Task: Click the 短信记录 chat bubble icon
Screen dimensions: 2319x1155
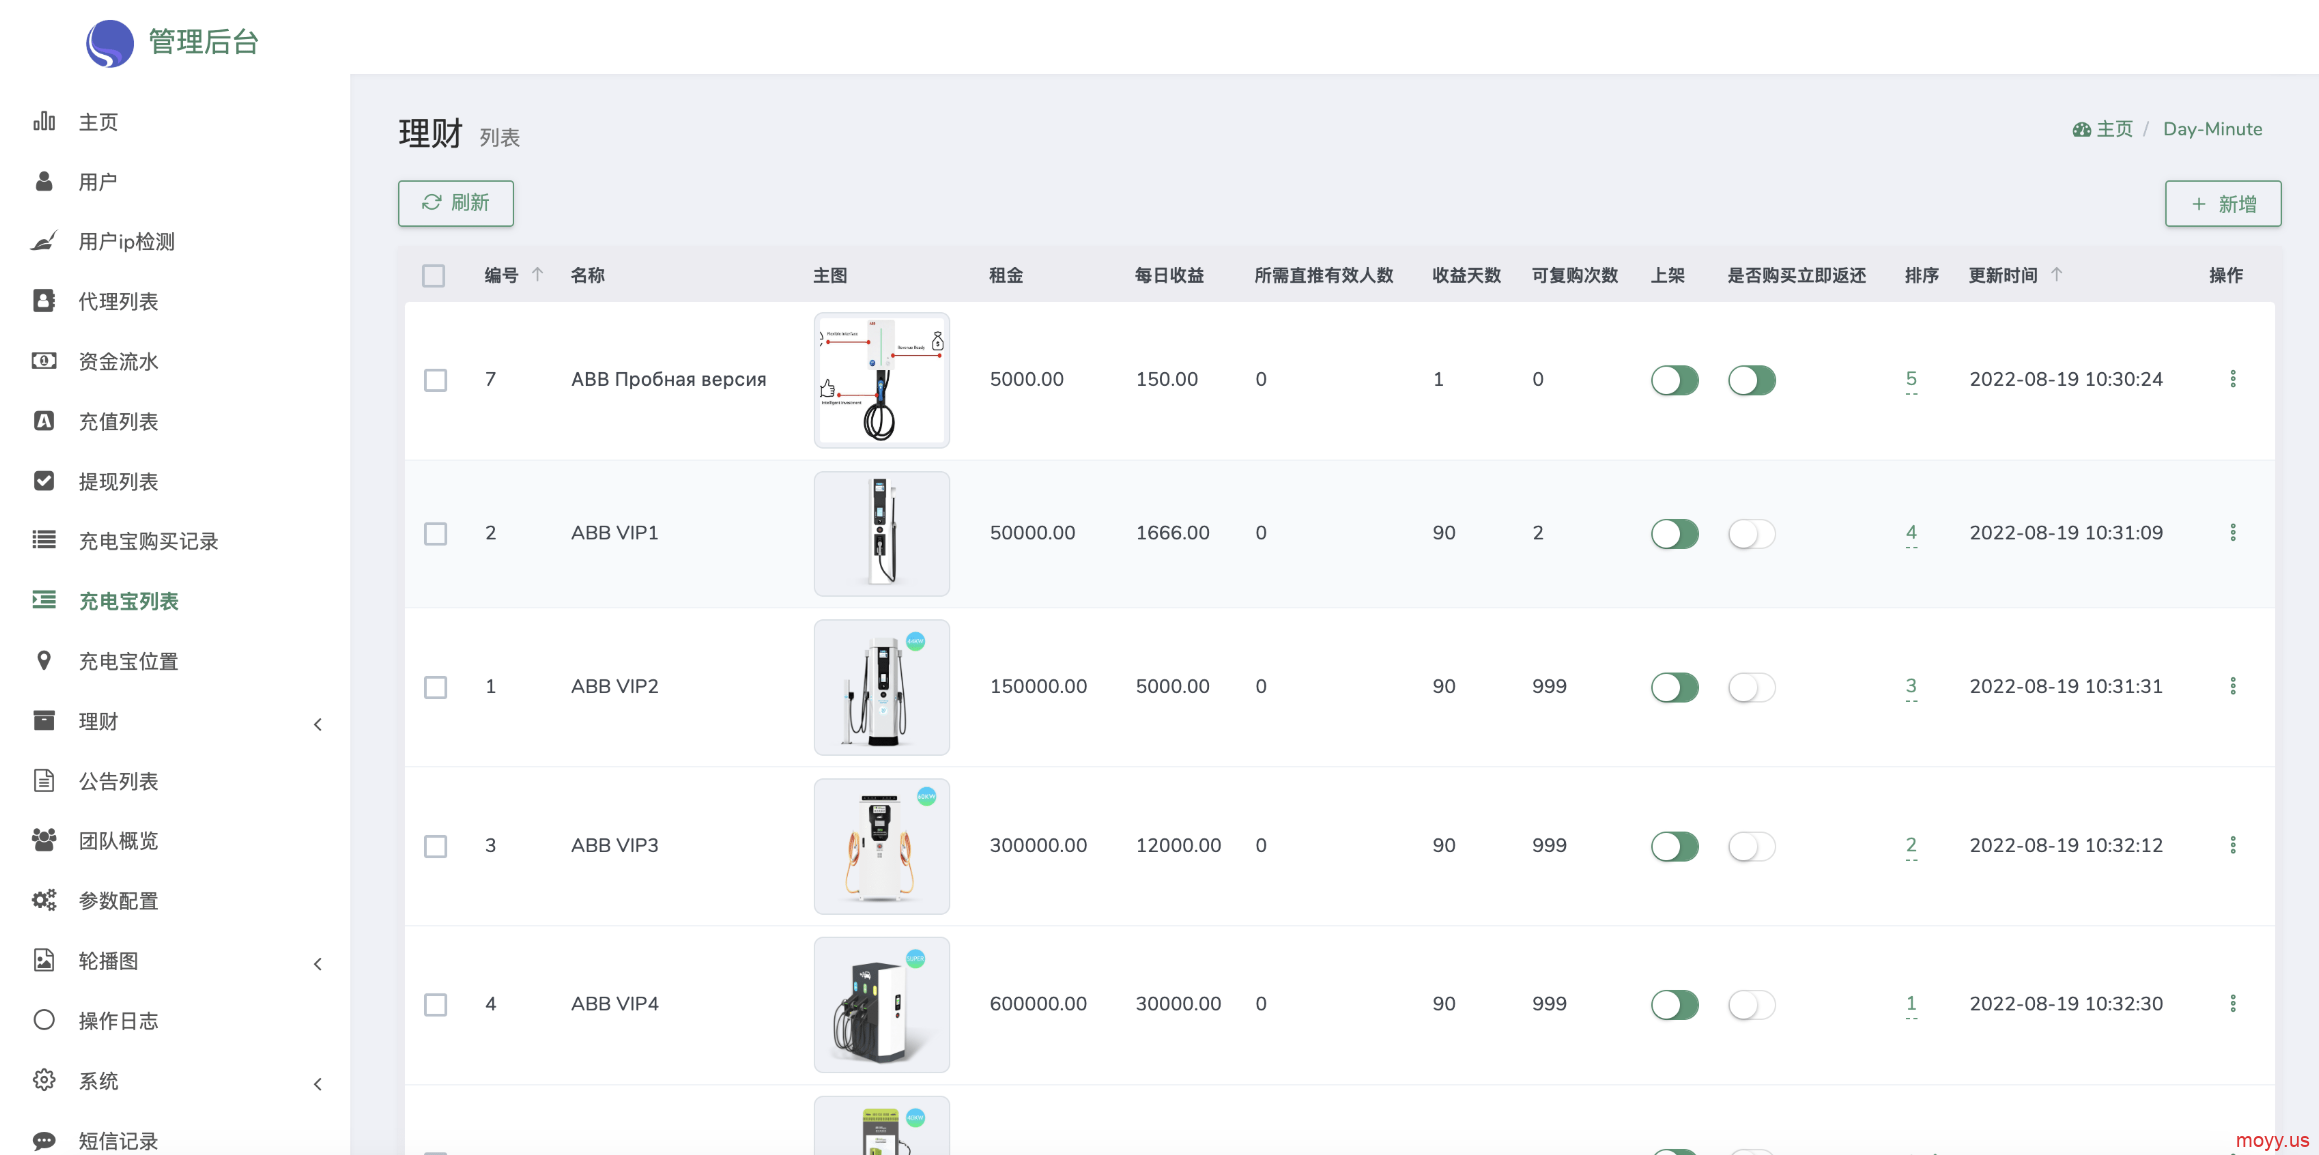Action: (x=44, y=1140)
